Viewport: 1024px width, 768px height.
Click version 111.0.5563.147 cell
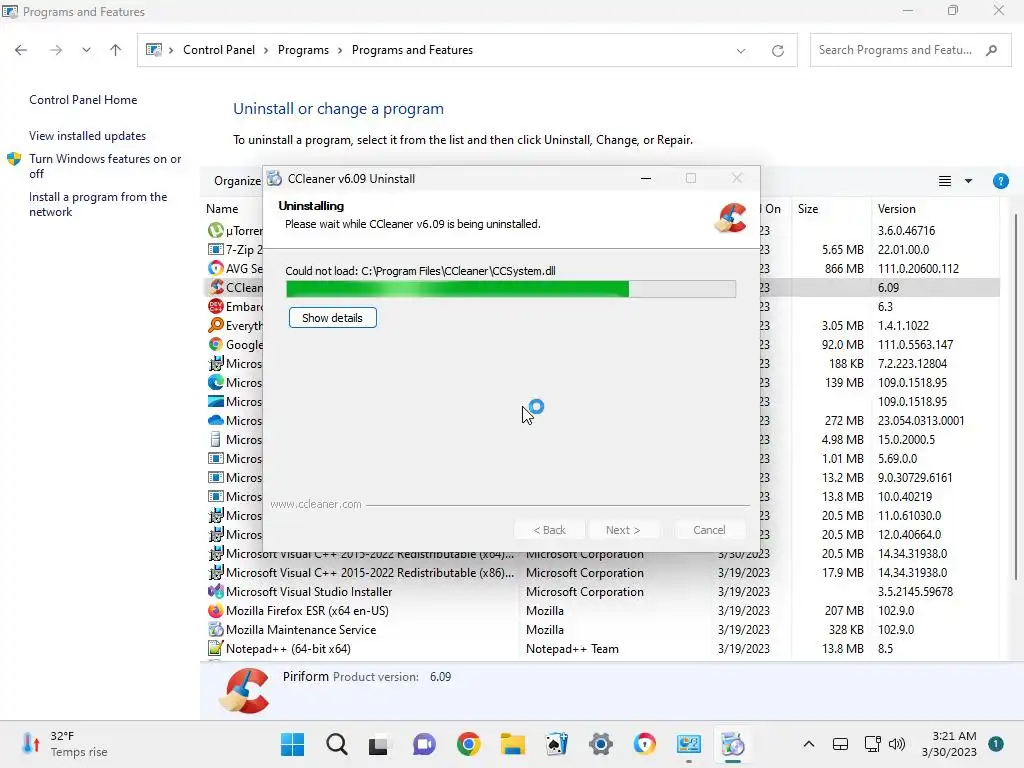[x=916, y=344]
